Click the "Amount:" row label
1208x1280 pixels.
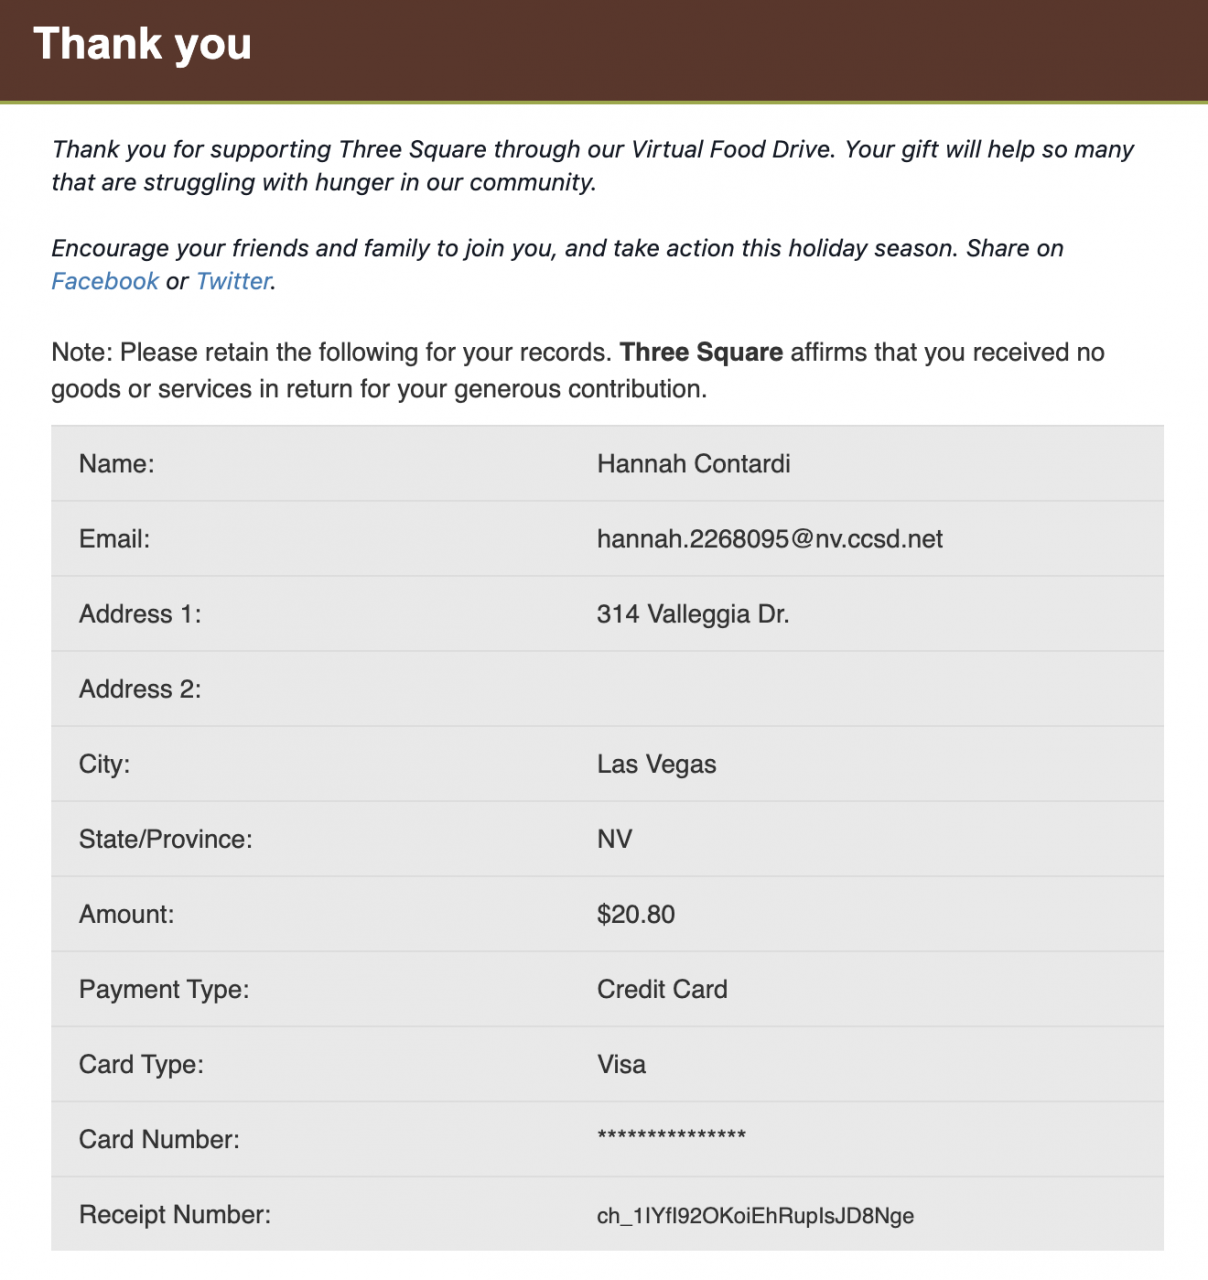(126, 914)
